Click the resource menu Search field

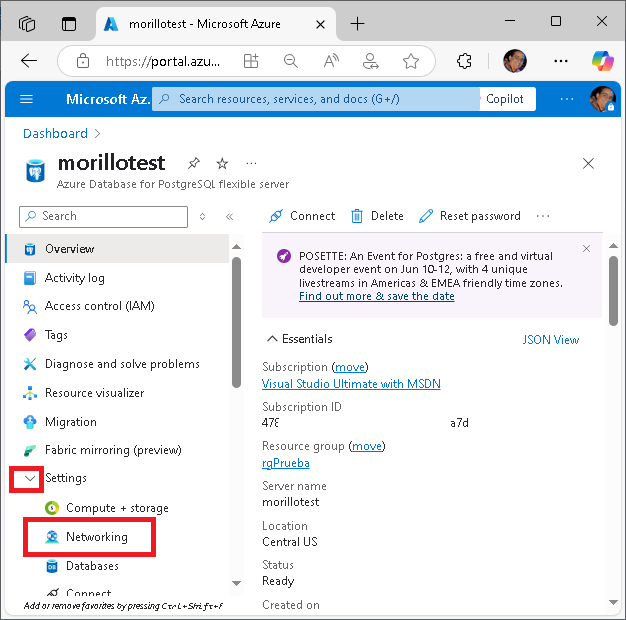point(103,217)
